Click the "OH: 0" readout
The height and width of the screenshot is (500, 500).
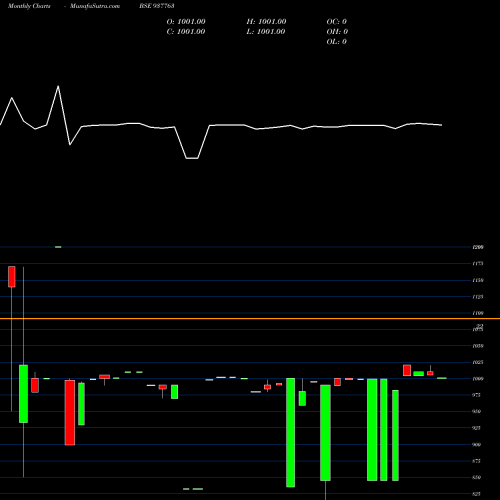click(x=337, y=32)
